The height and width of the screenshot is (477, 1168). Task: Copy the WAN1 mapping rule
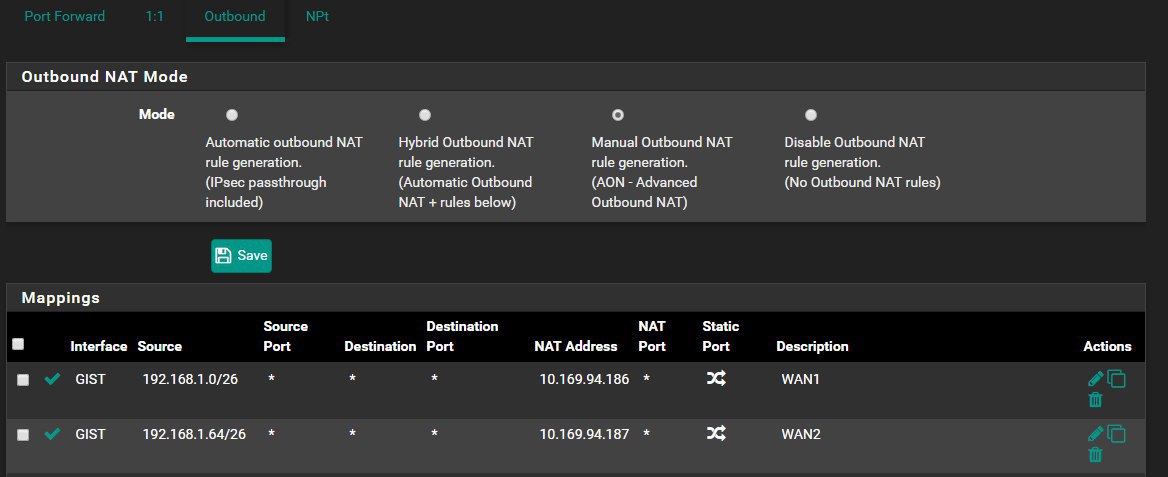(x=1117, y=379)
